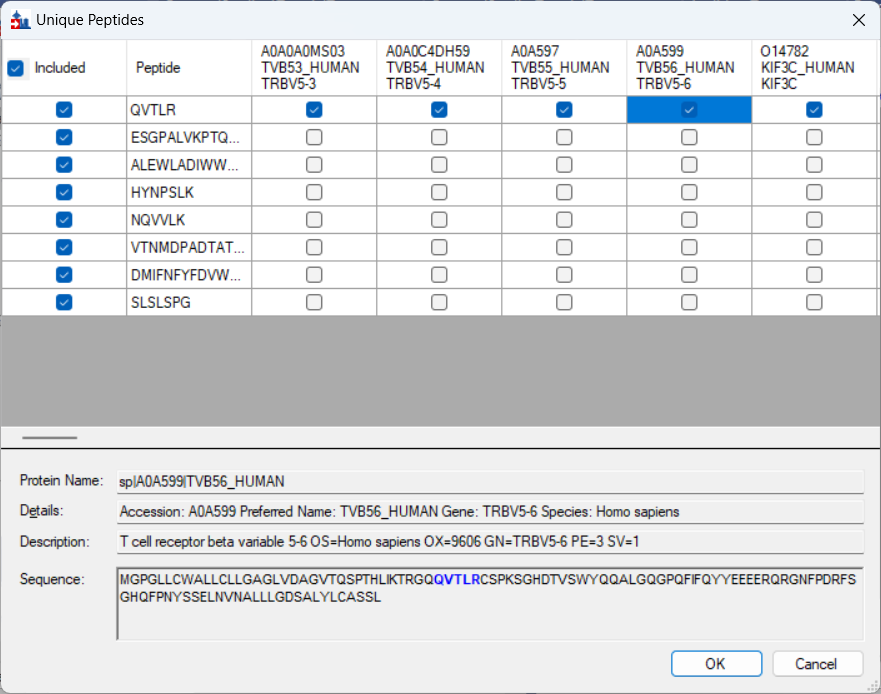The image size is (881, 694).
Task: Click the Skyline app icon in title bar
Action: 20,19
